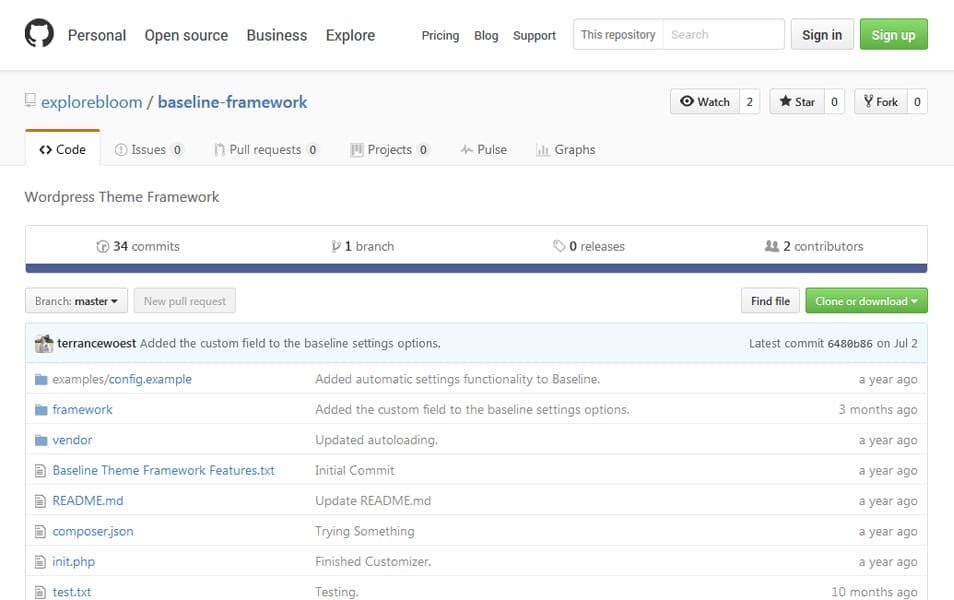
Task: Click the language breakdown color bar
Action: coord(477,266)
